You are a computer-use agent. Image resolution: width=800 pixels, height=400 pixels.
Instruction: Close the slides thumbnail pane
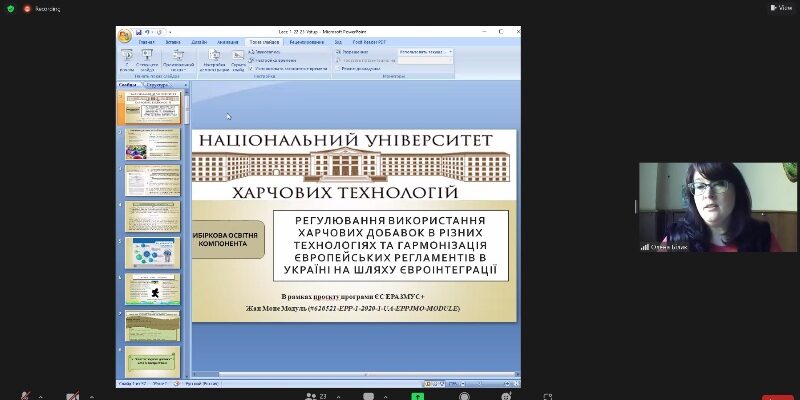coord(186,85)
